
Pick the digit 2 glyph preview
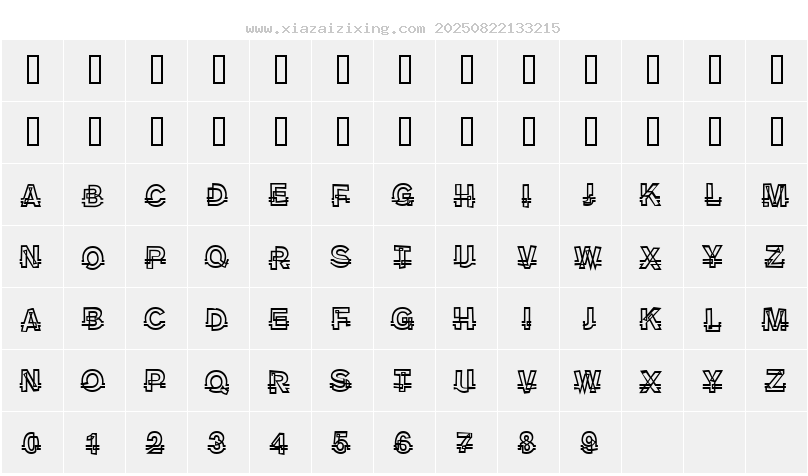click(x=157, y=443)
